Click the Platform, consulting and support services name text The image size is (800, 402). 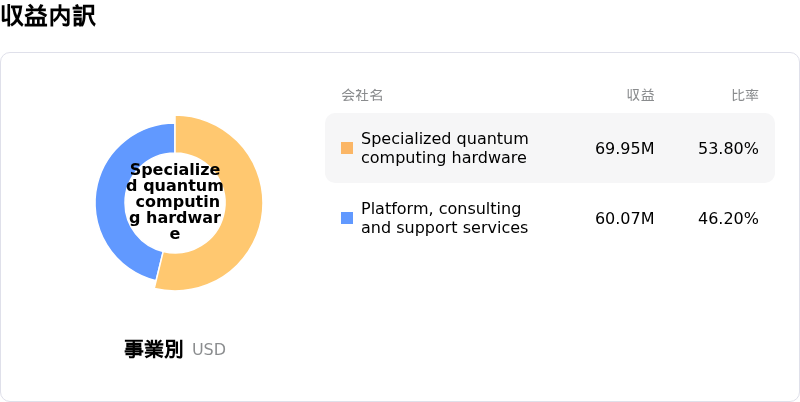tap(444, 218)
